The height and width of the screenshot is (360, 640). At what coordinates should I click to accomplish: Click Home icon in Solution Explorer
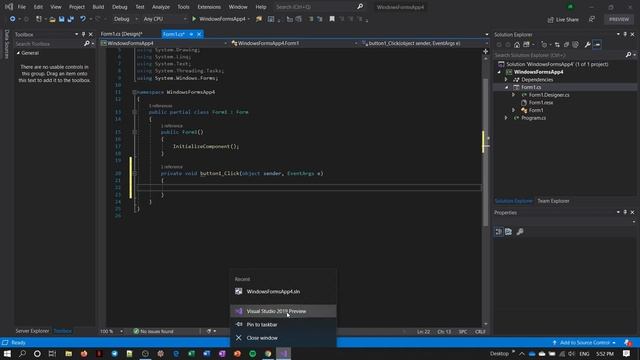[x=517, y=44]
